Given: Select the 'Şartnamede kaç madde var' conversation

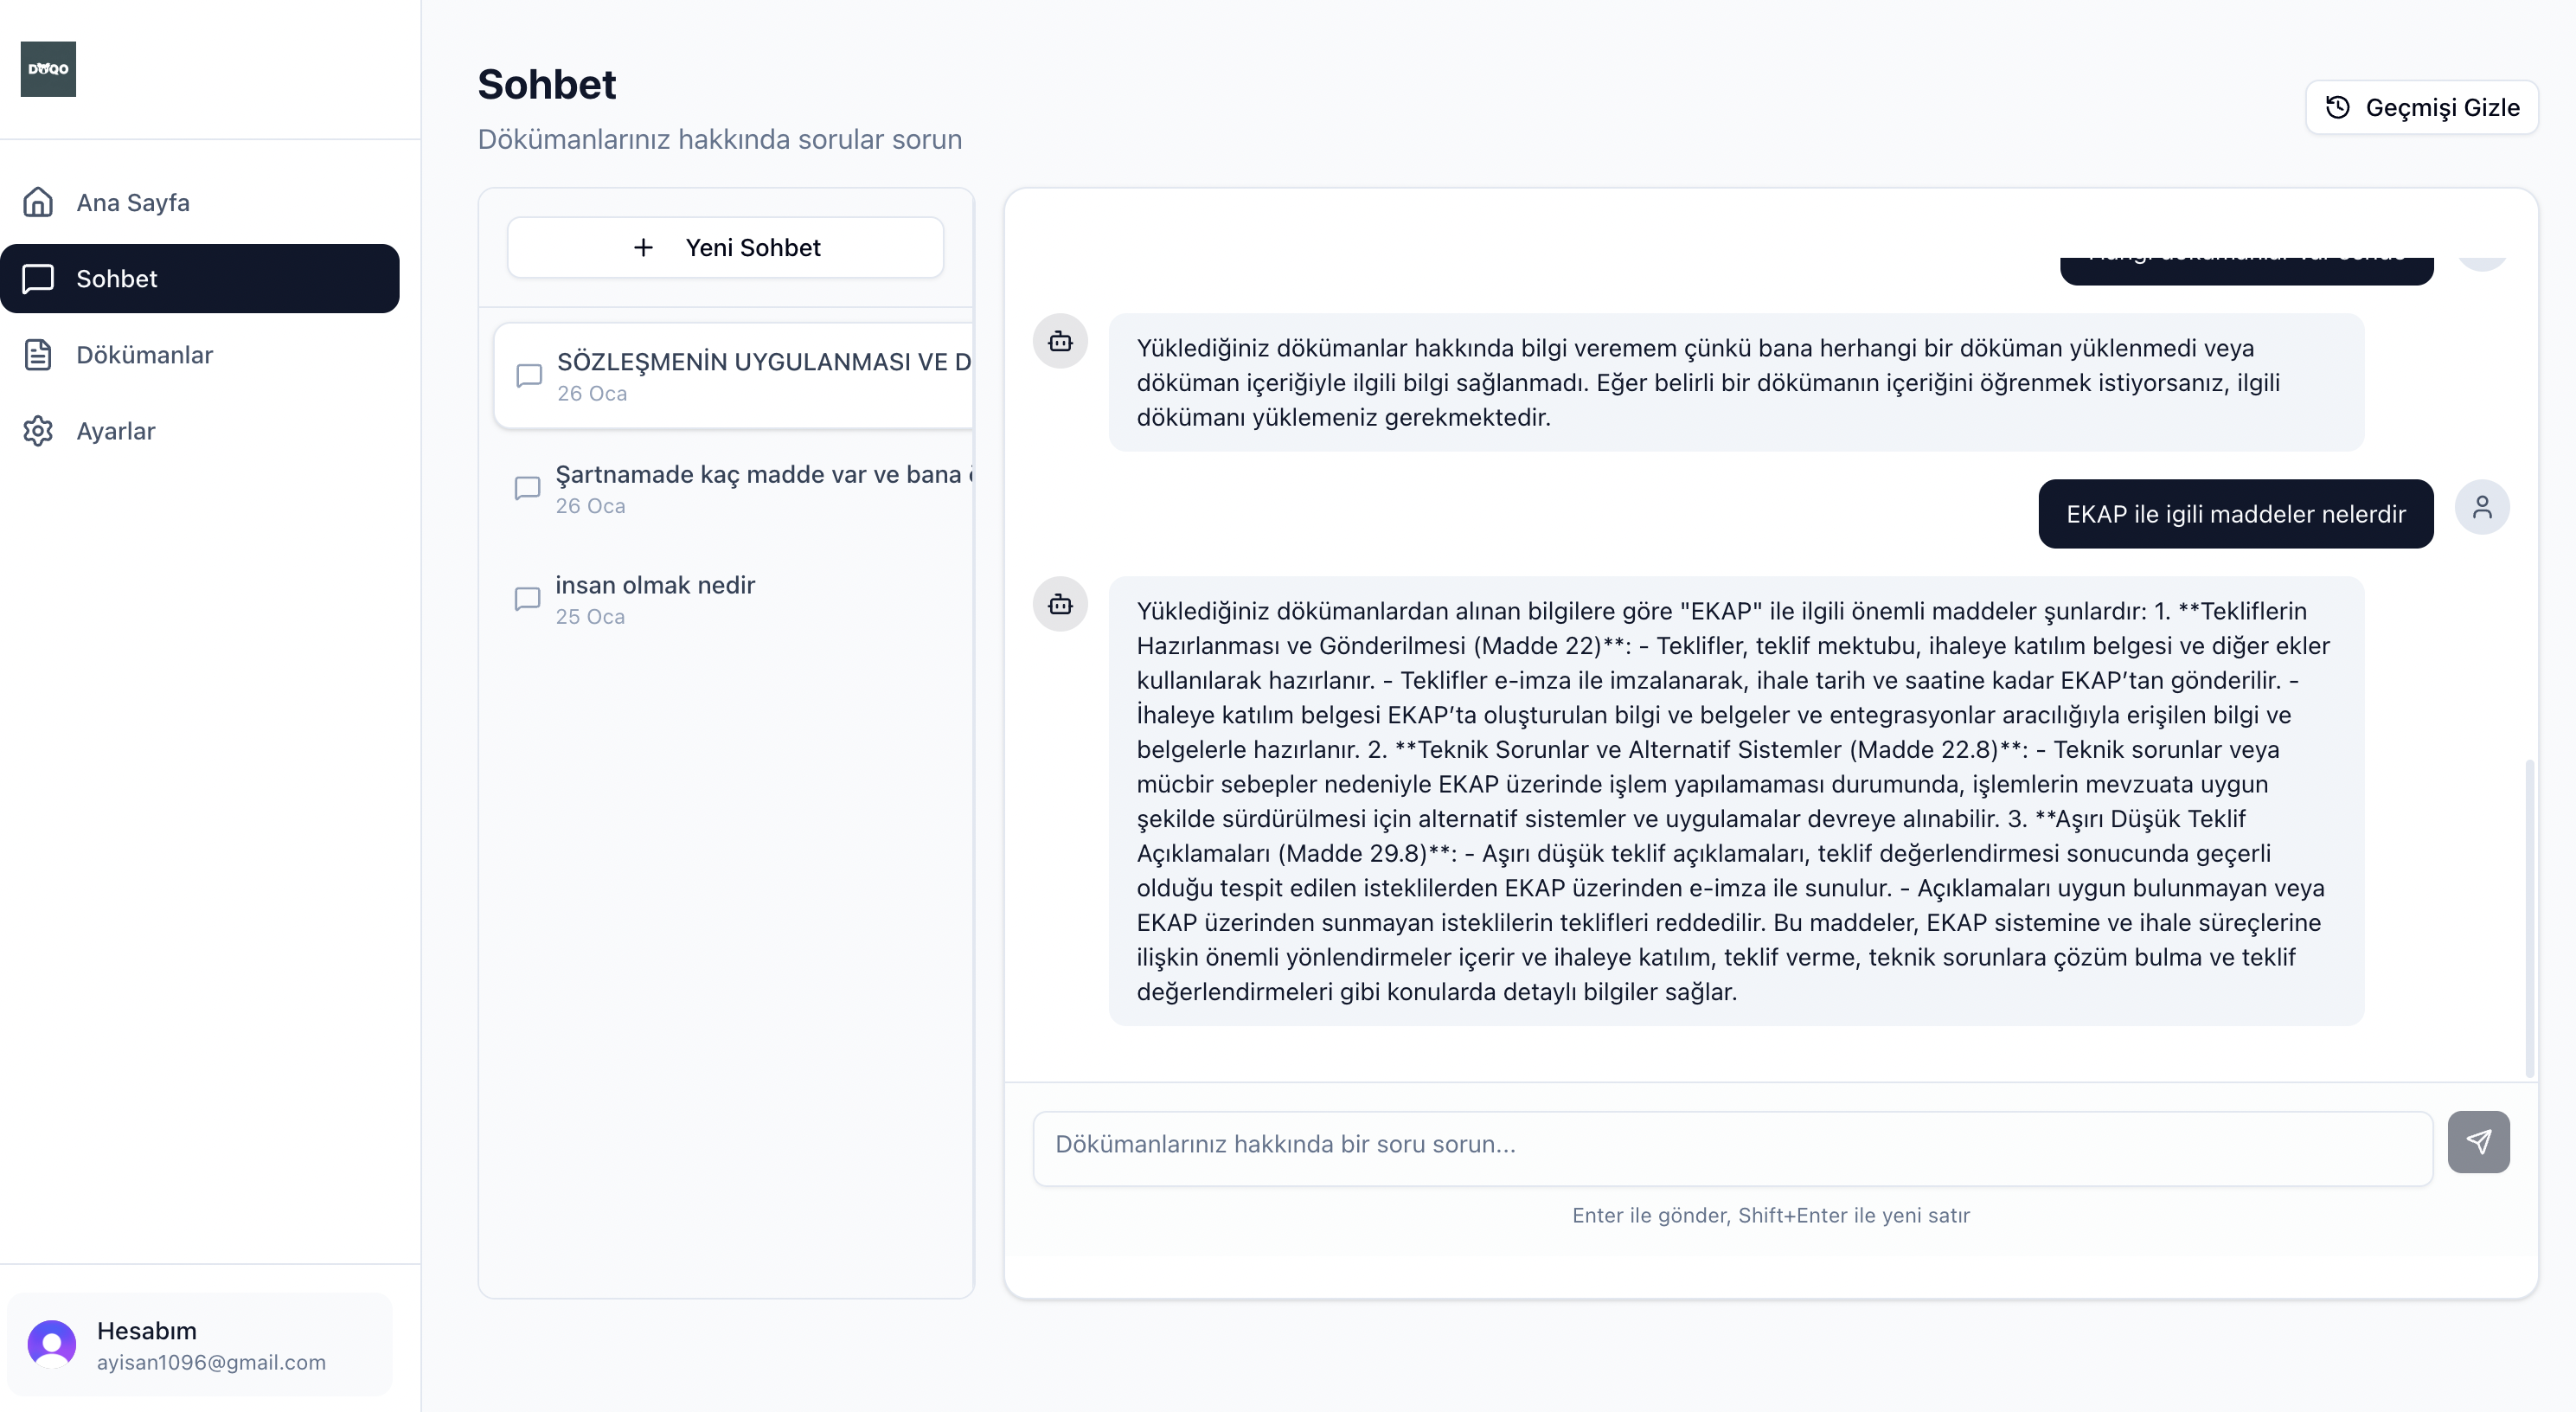Looking at the screenshot, I should pos(730,488).
